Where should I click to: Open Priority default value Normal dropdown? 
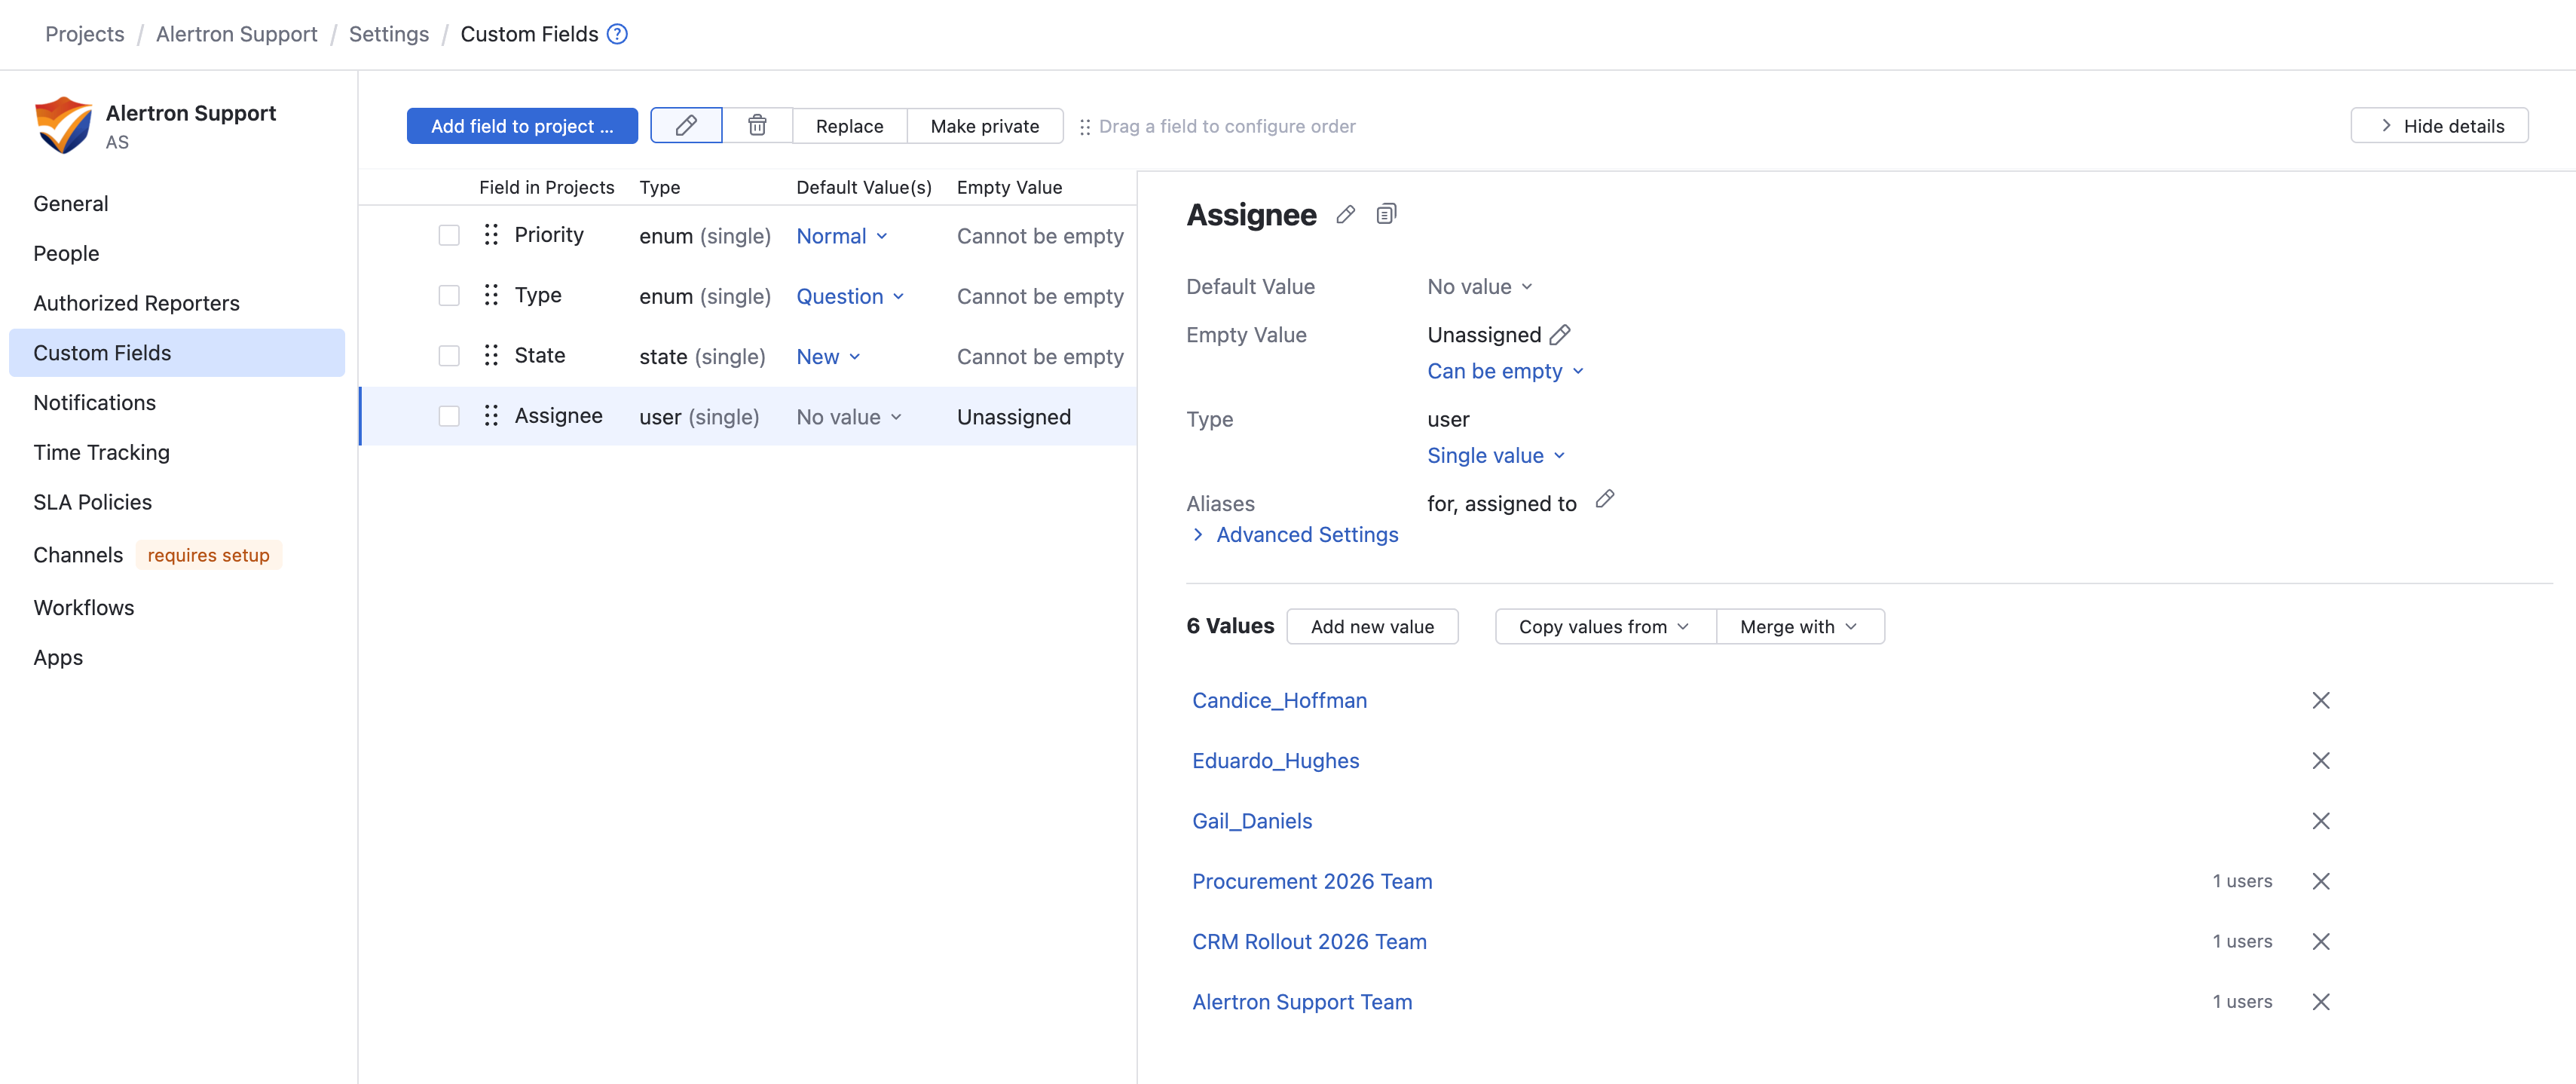point(842,236)
